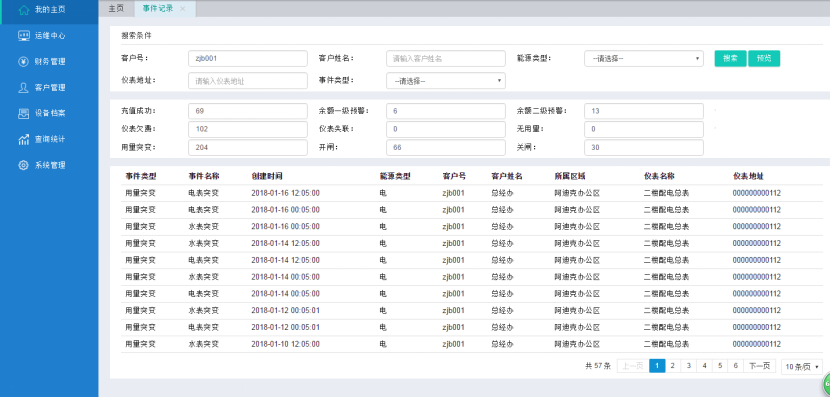Click the 所属区域 column header
The width and height of the screenshot is (830, 397).
570,176
